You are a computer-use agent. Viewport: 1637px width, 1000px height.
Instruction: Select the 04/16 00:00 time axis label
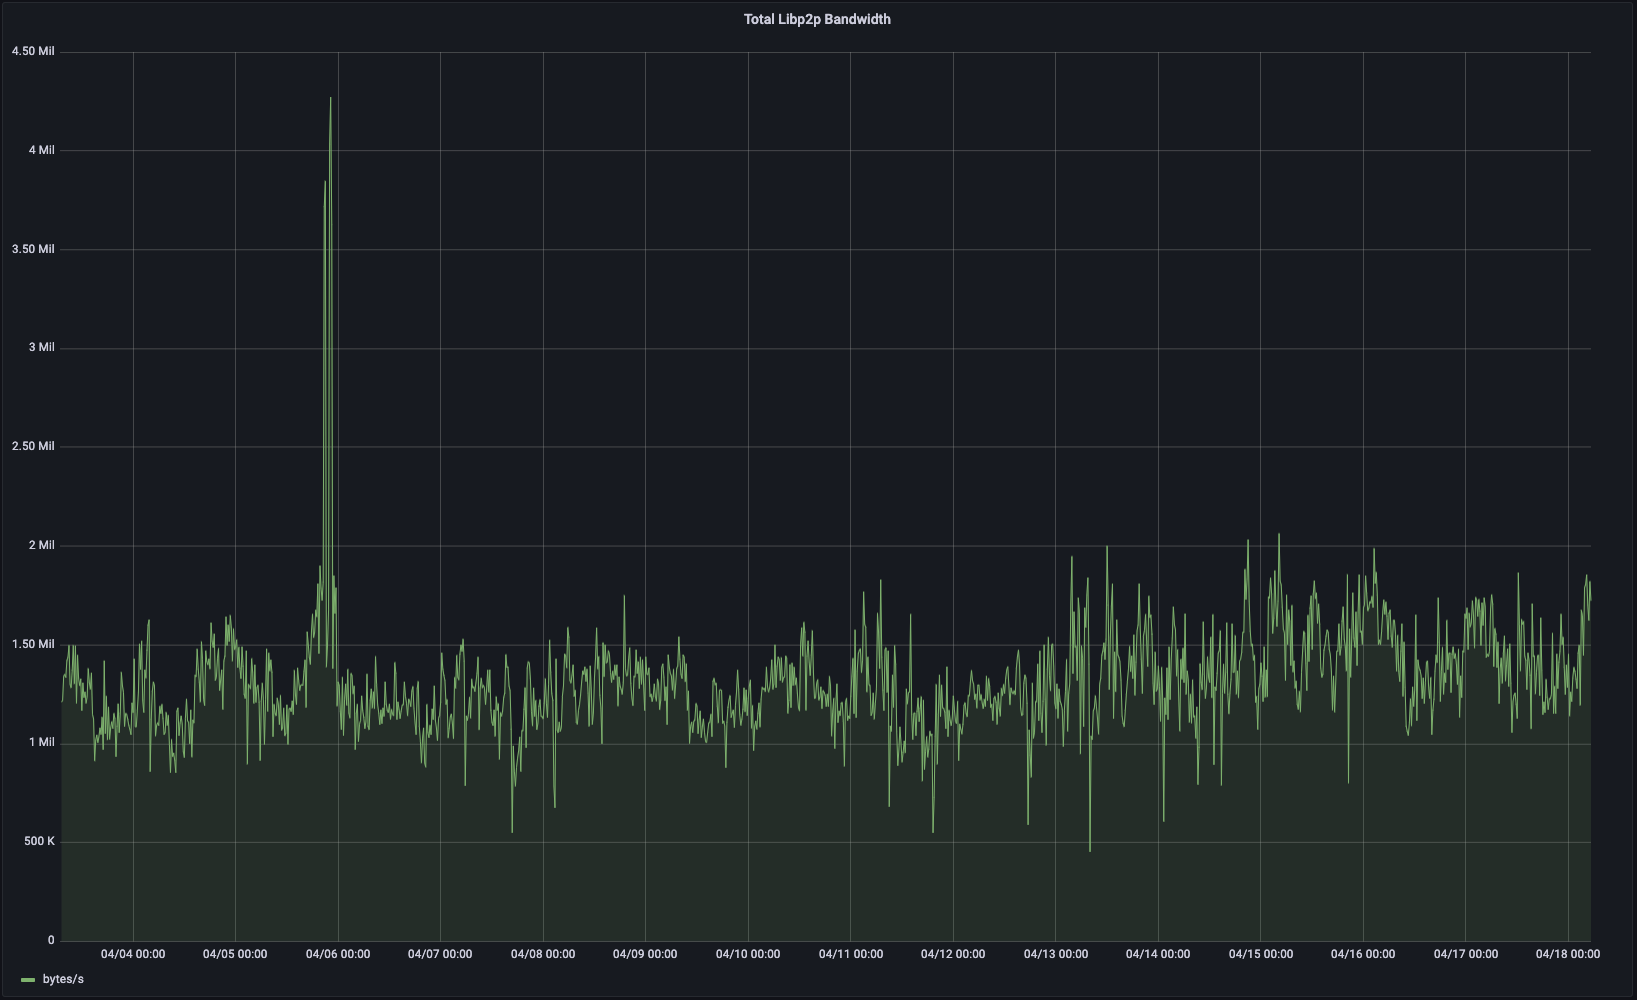point(1363,954)
